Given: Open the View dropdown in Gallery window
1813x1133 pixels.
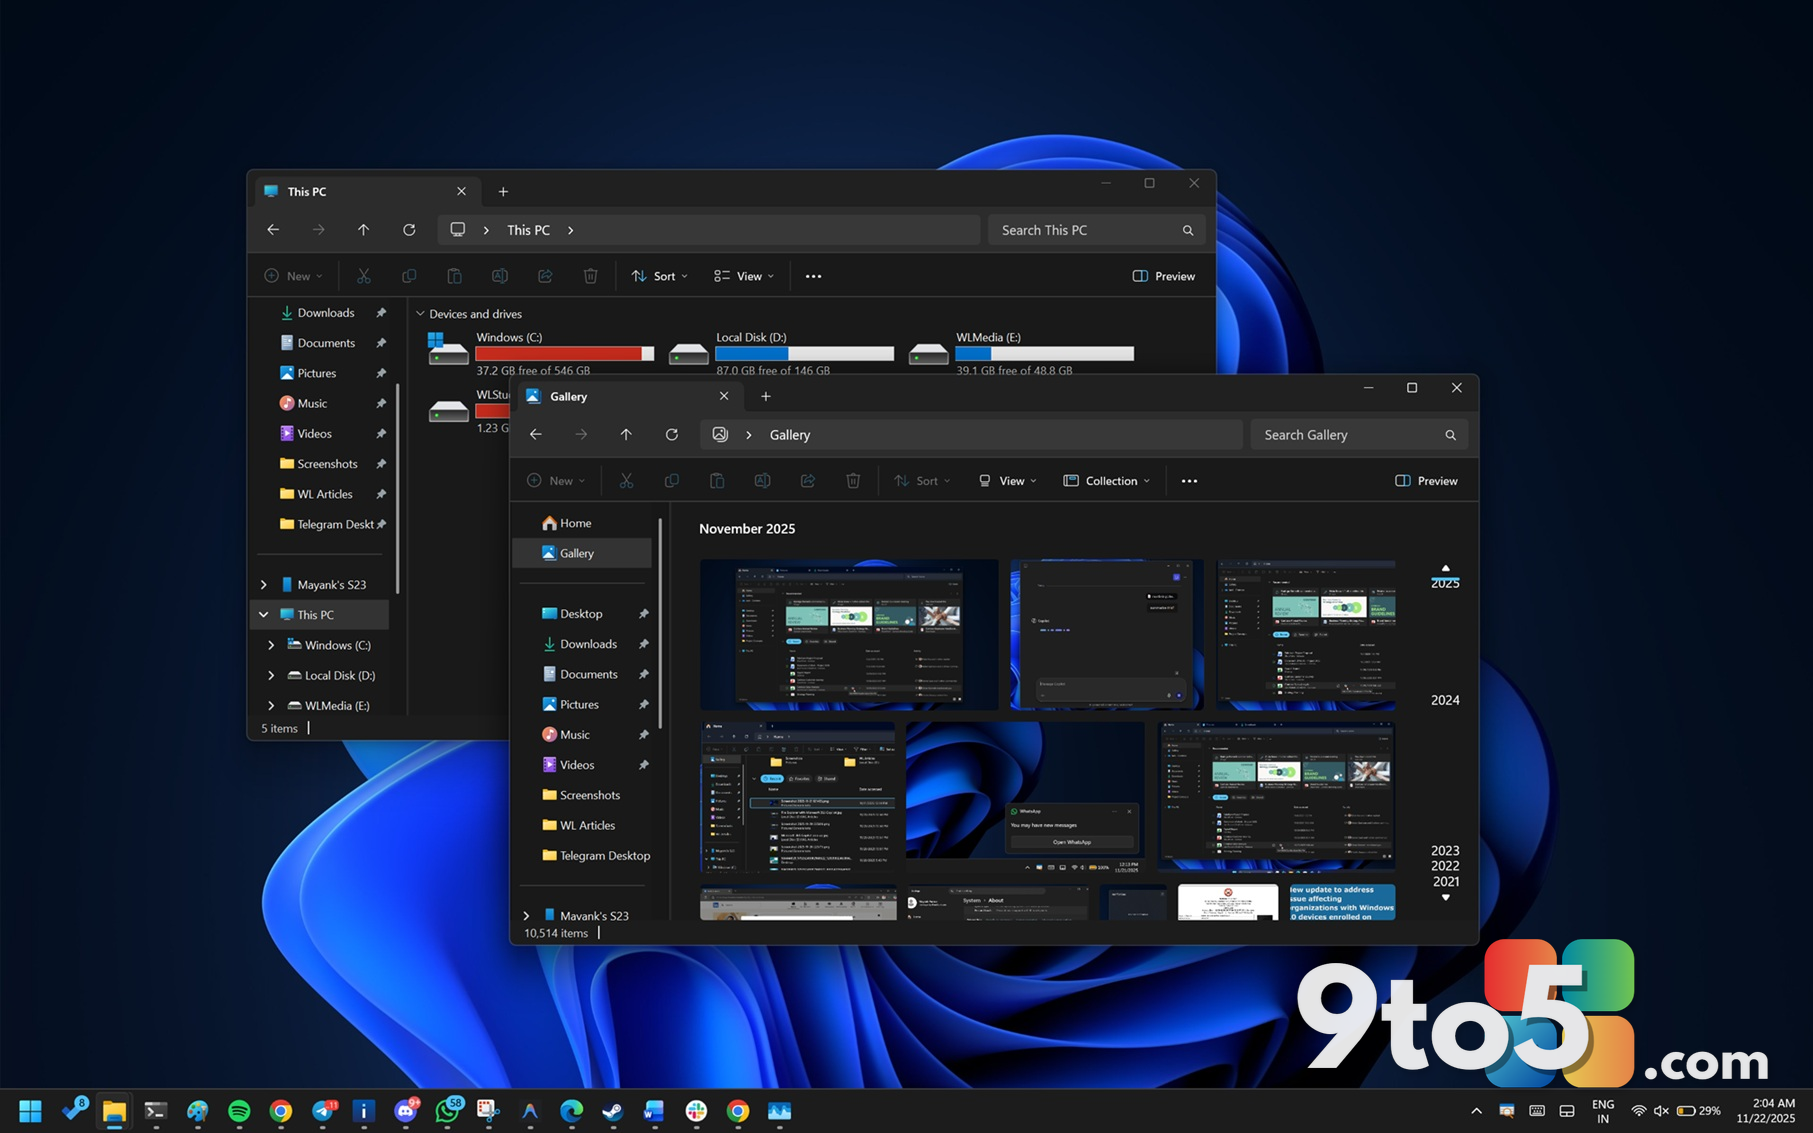Looking at the screenshot, I should [x=1007, y=481].
